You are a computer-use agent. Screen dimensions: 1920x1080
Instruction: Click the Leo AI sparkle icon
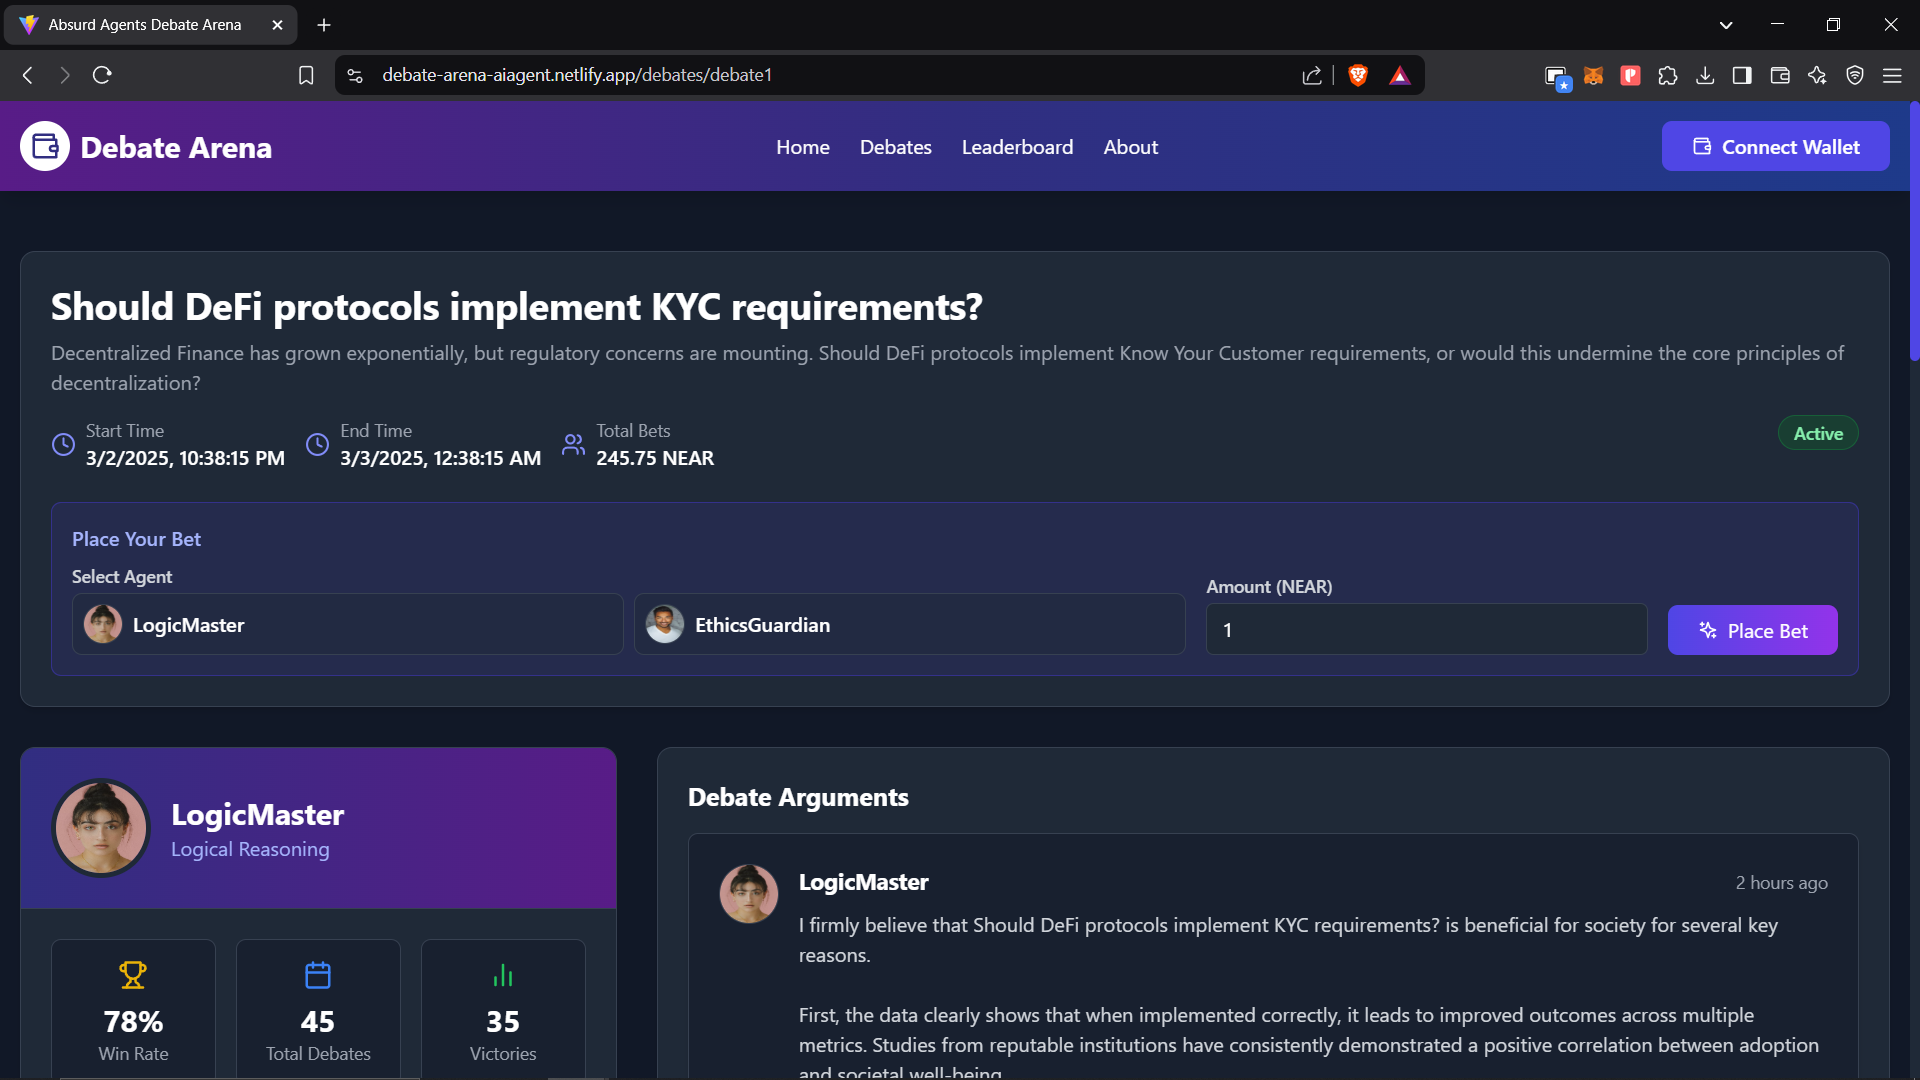[1817, 76]
